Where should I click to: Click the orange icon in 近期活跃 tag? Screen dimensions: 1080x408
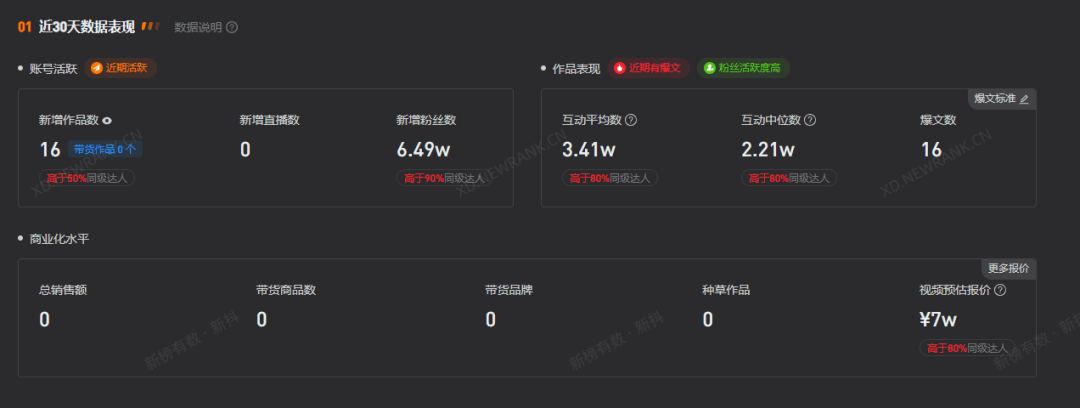coord(97,68)
